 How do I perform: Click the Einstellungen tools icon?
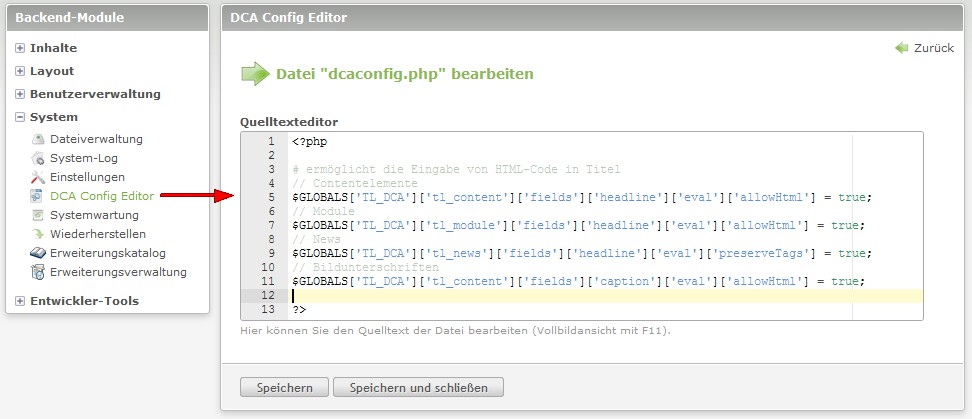[x=38, y=177]
